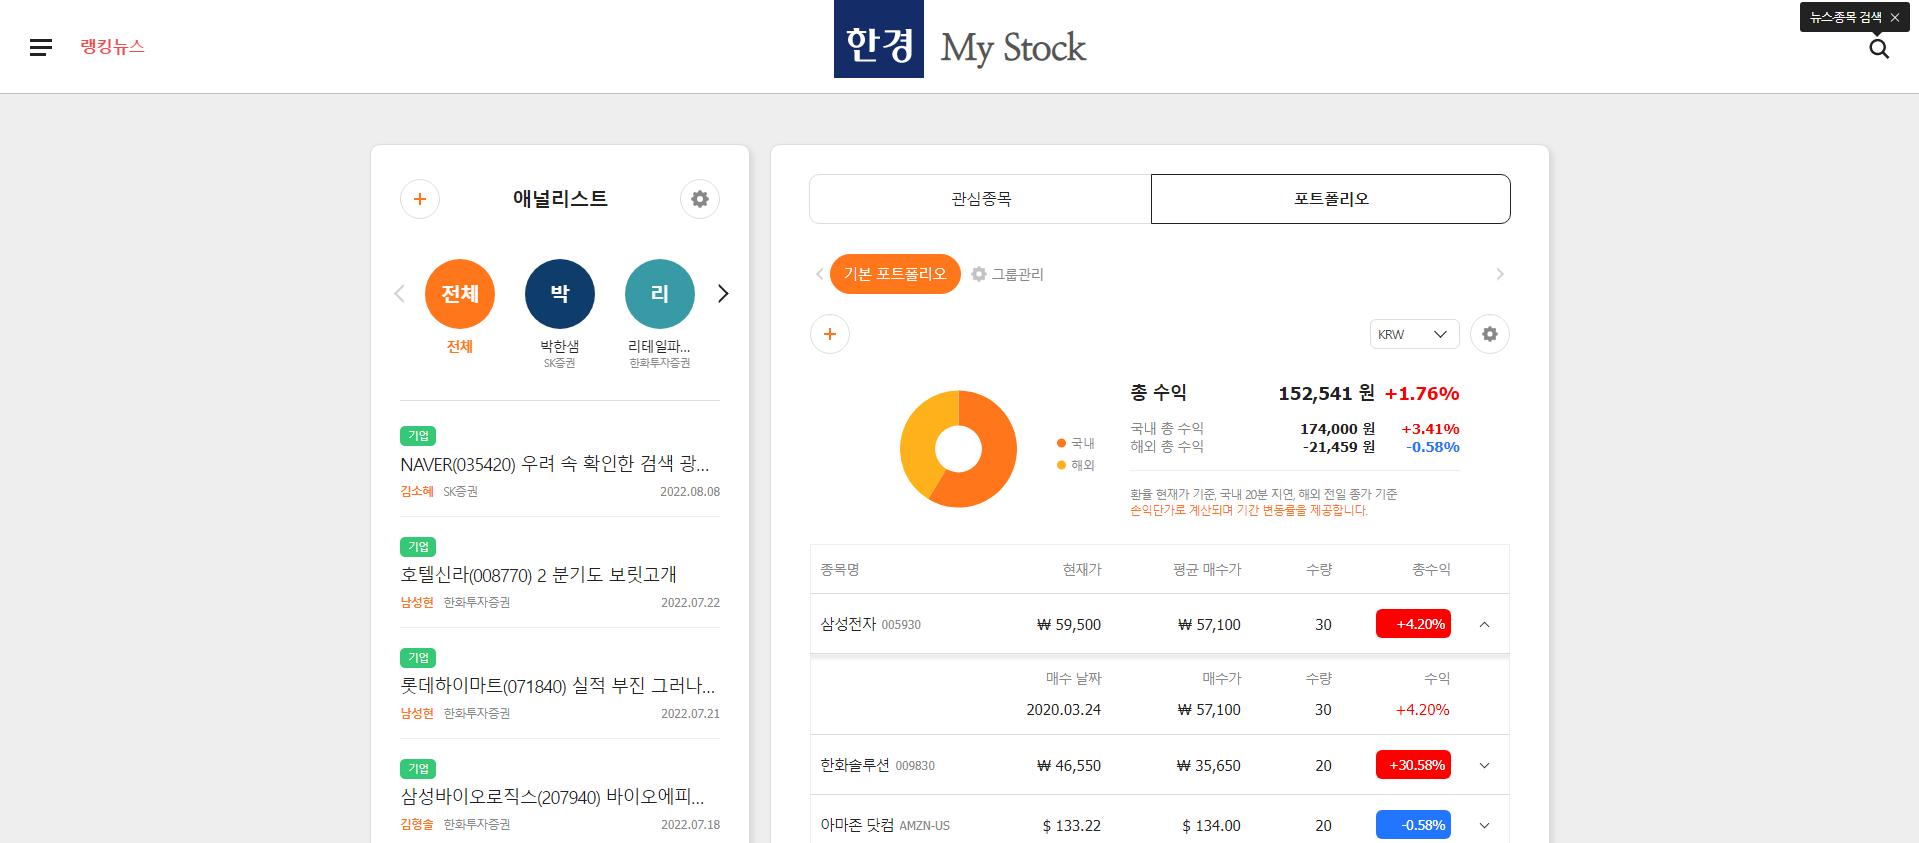Screen dimensions: 1919x843
Task: Click stock name 삼성전자 005930
Action: tap(870, 624)
